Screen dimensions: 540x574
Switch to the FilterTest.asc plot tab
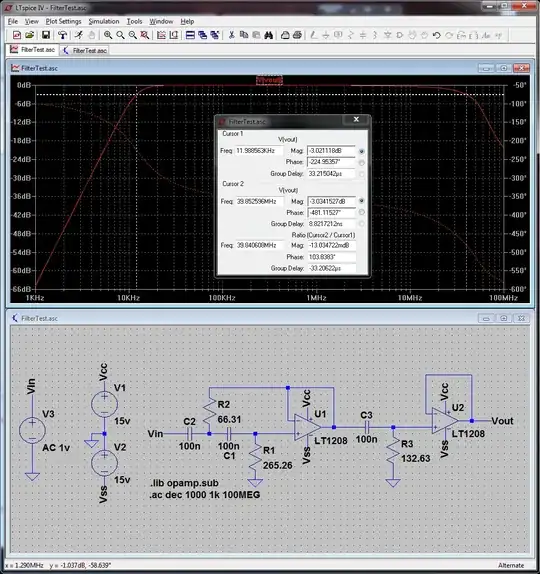32,50
